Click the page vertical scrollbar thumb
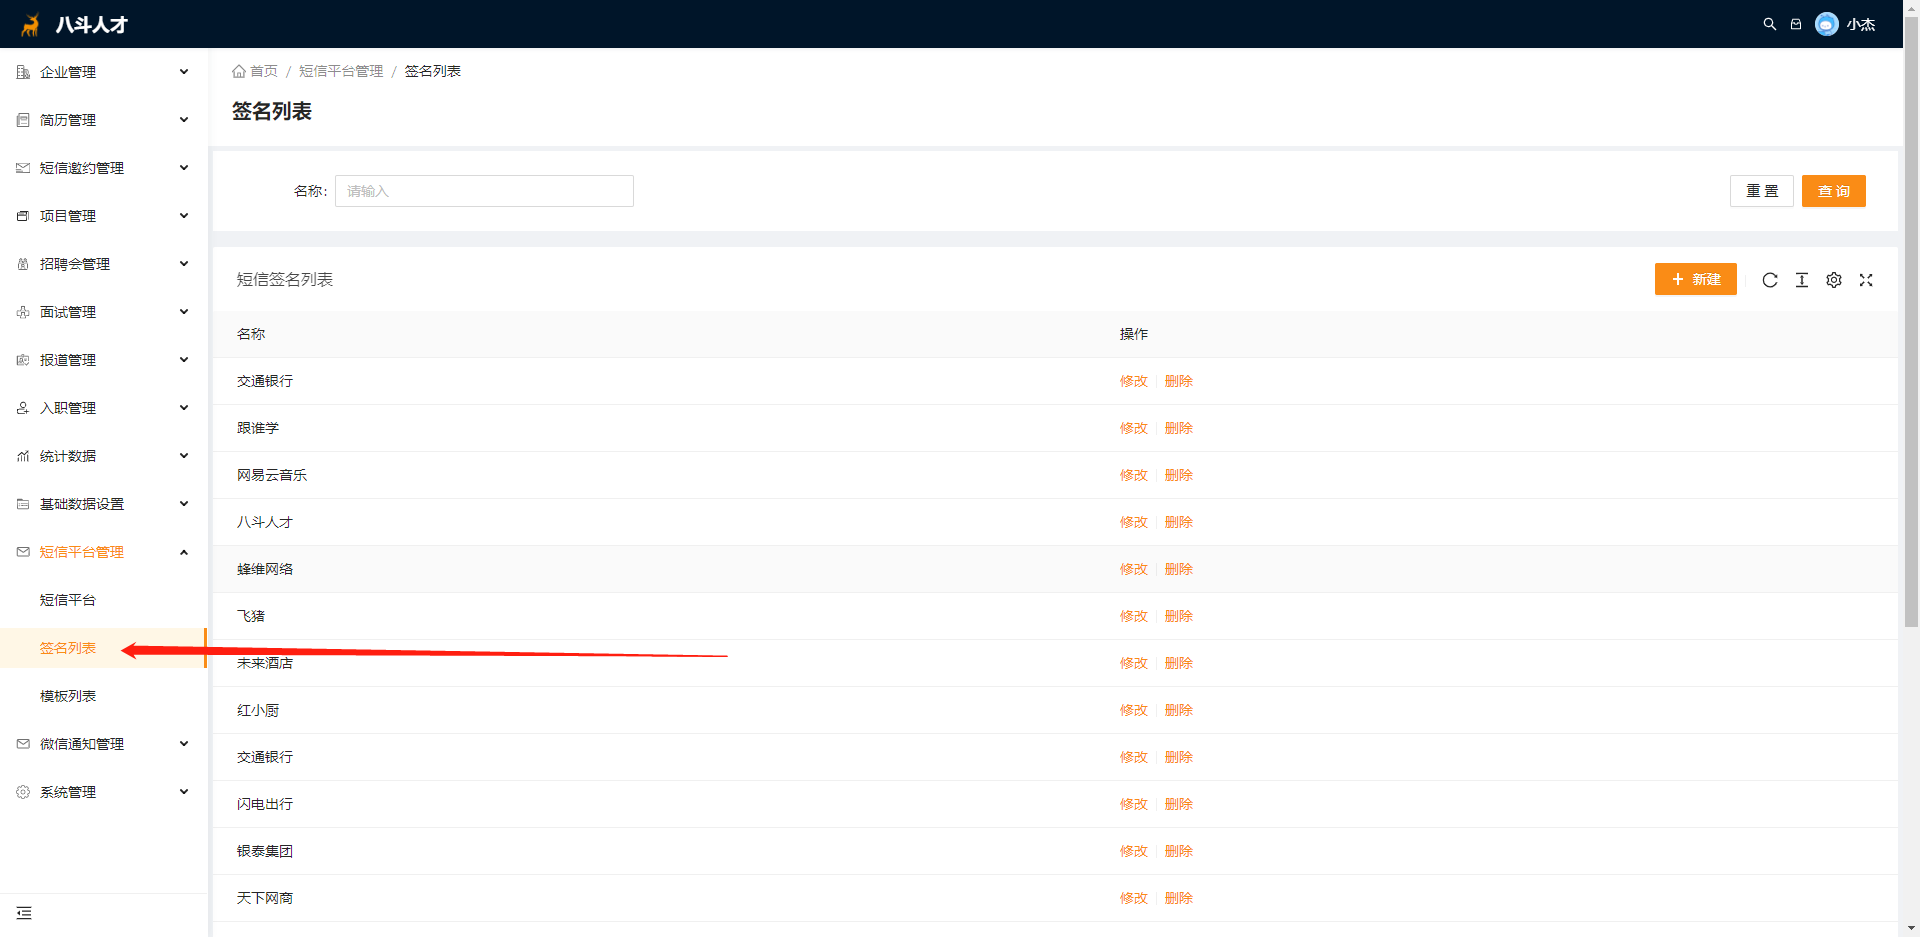The height and width of the screenshot is (937, 1920). [x=1911, y=320]
